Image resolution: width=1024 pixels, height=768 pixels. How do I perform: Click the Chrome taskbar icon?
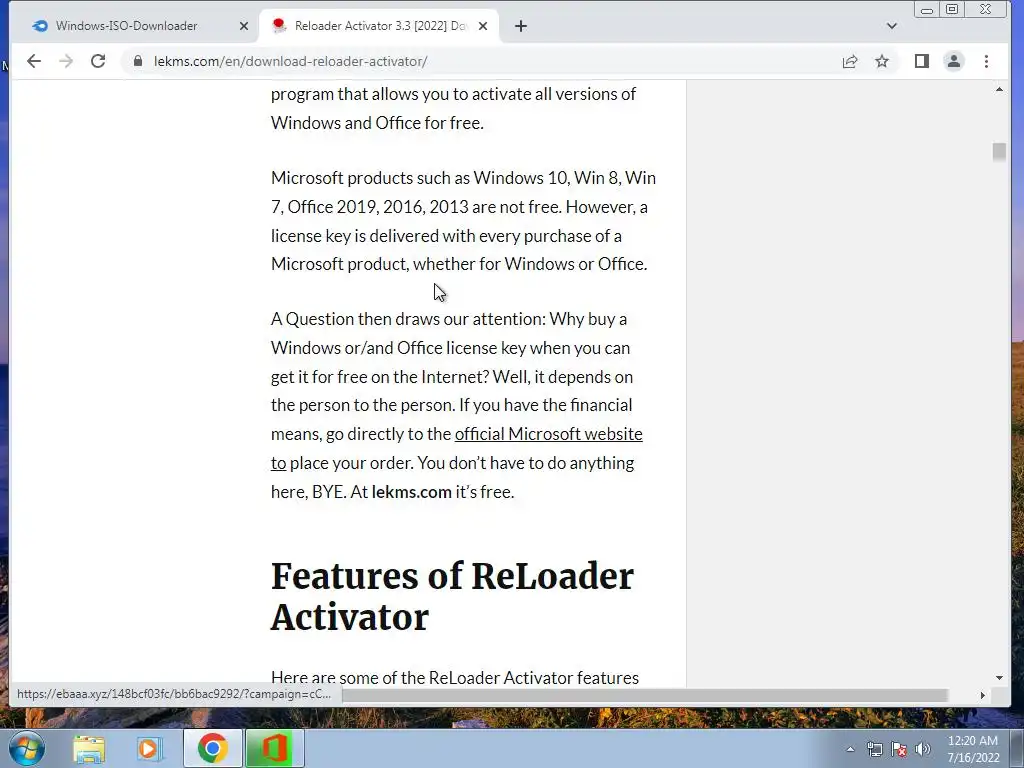(x=212, y=748)
